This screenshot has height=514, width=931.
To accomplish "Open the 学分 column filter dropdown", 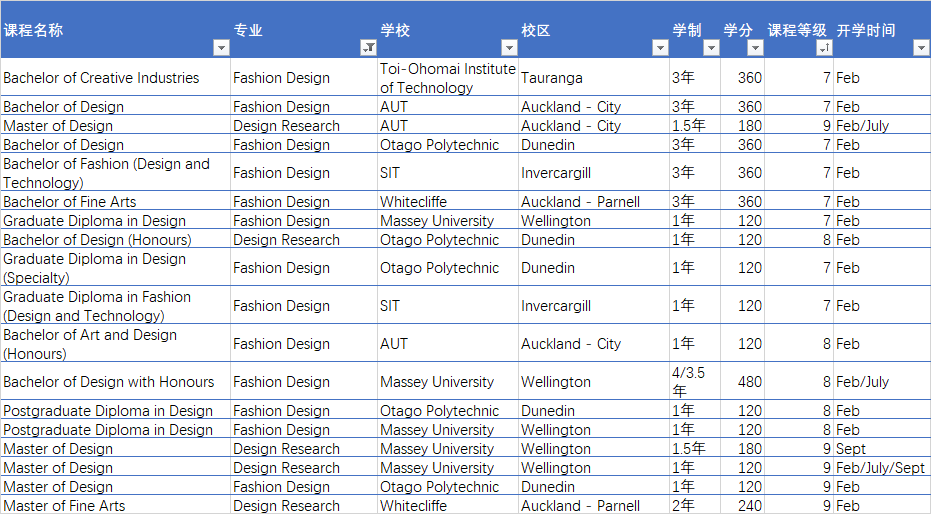I will click(x=755, y=47).
